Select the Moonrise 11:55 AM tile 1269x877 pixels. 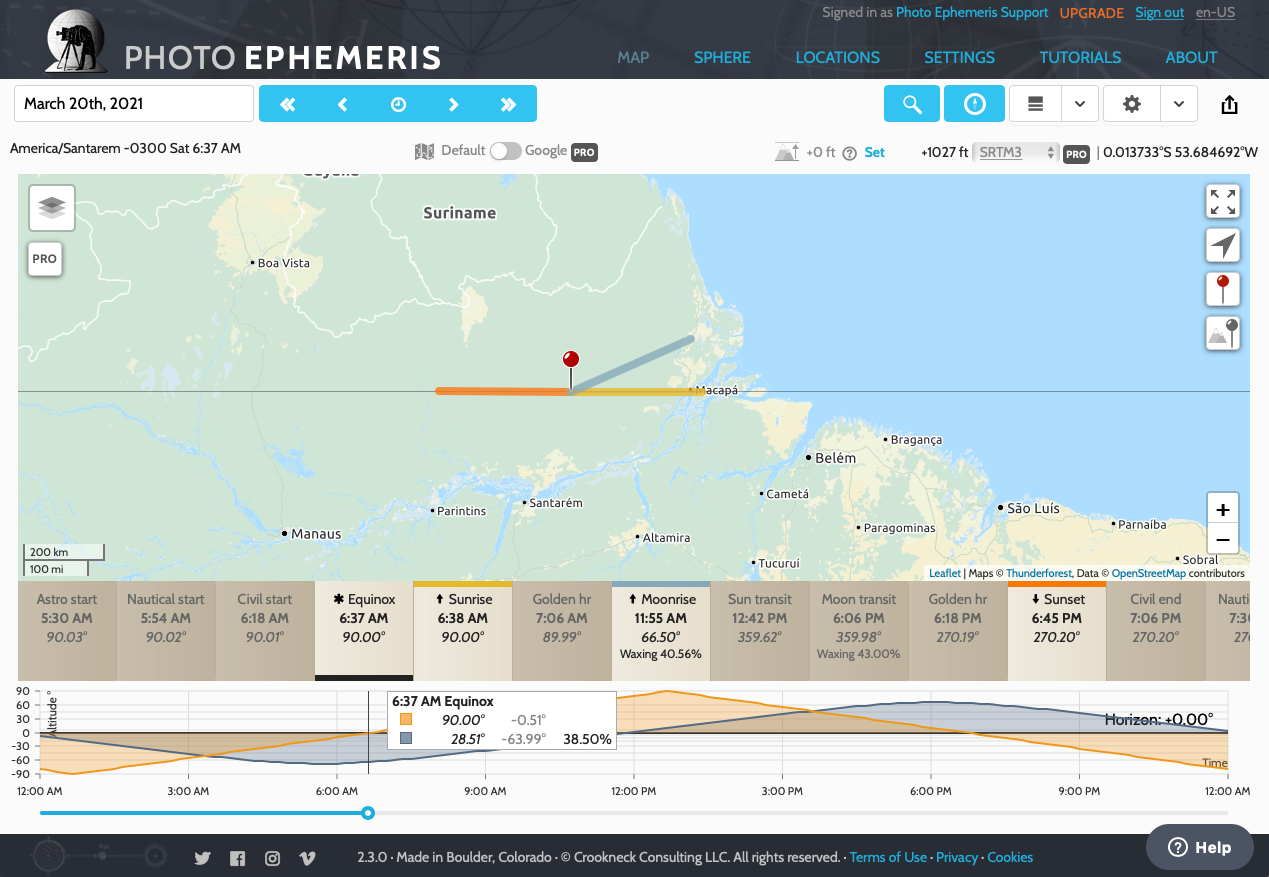tap(661, 632)
